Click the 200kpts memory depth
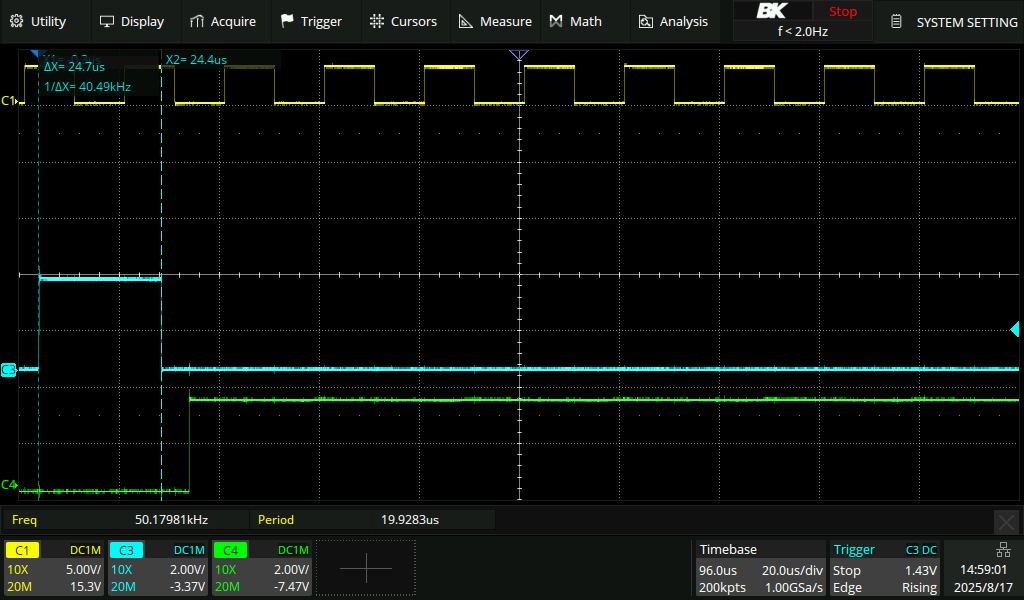 pyautogui.click(x=722, y=588)
